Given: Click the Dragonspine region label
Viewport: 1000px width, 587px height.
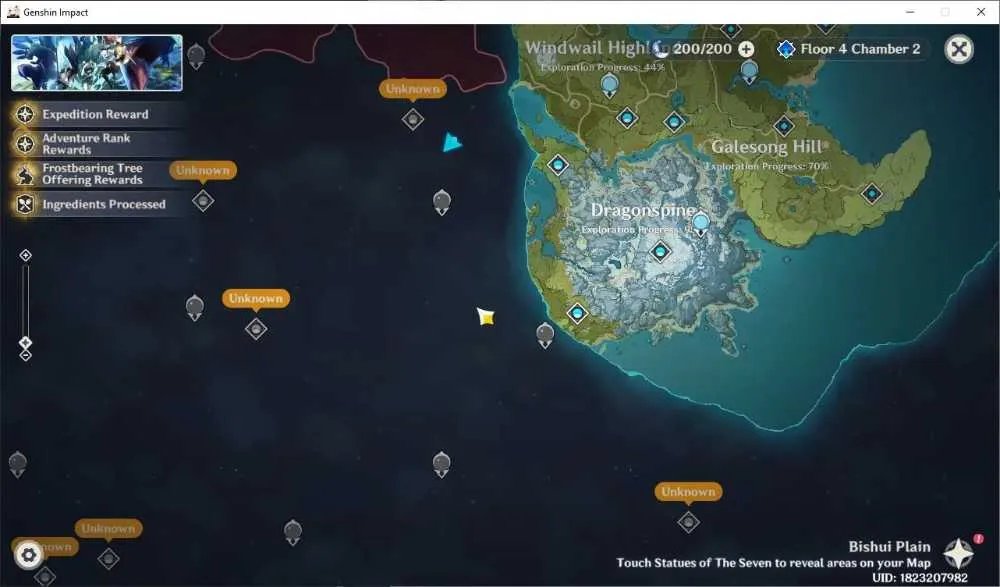Looking at the screenshot, I should 643,210.
